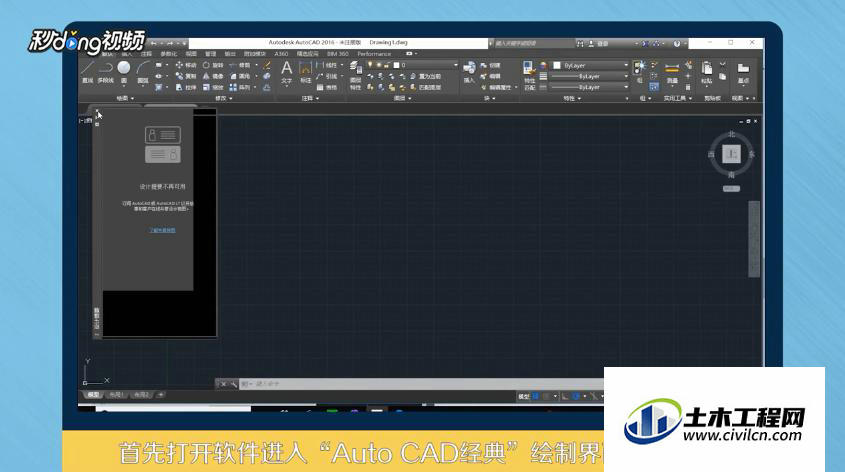Expand the Modify (修改) panel
The width and height of the screenshot is (845, 472).
pyautogui.click(x=224, y=98)
